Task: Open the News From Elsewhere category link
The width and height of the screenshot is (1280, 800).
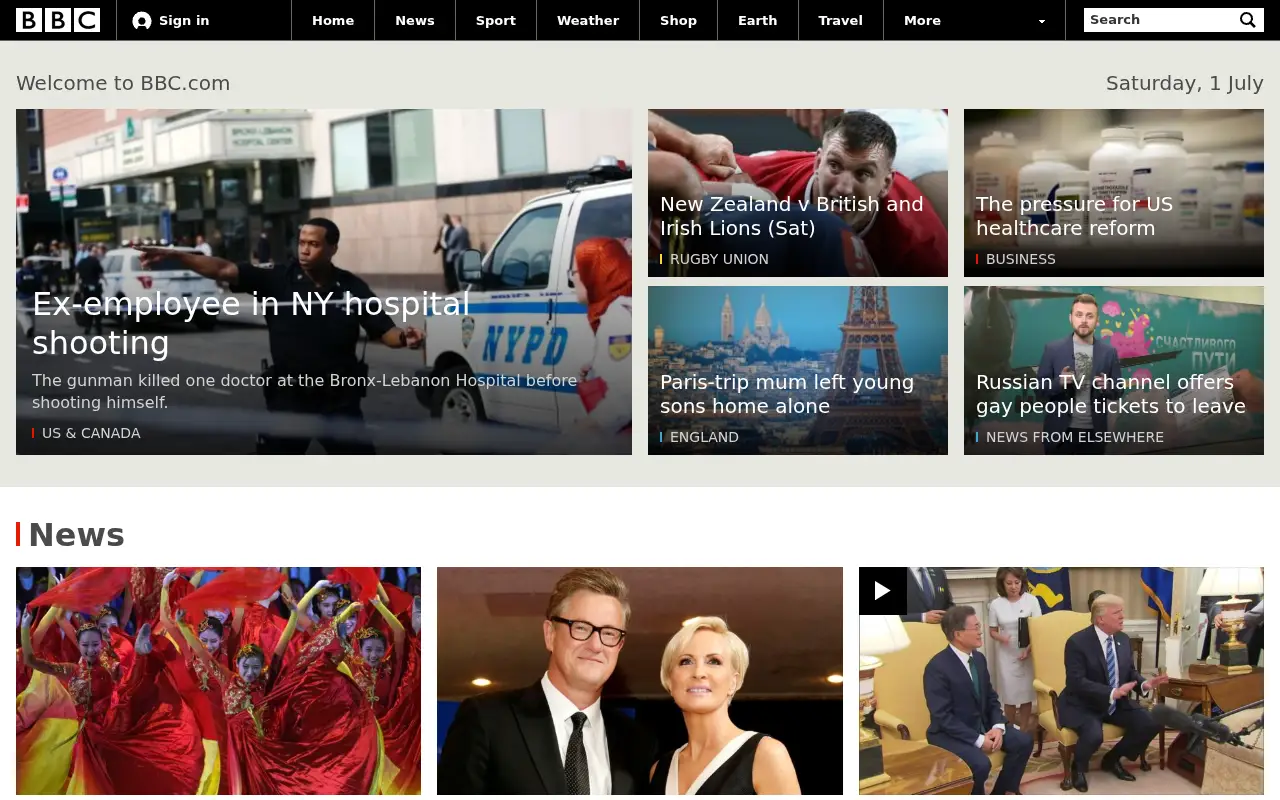Action: point(1075,437)
